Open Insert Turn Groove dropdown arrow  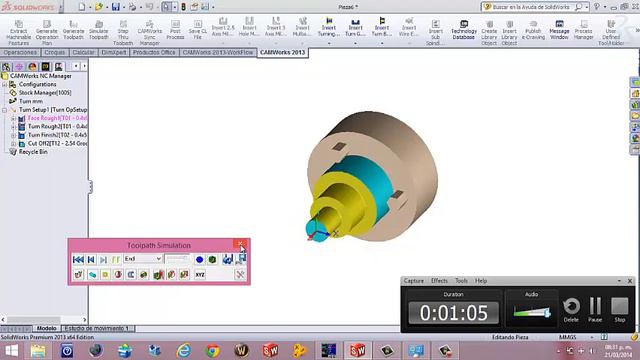coord(355,43)
